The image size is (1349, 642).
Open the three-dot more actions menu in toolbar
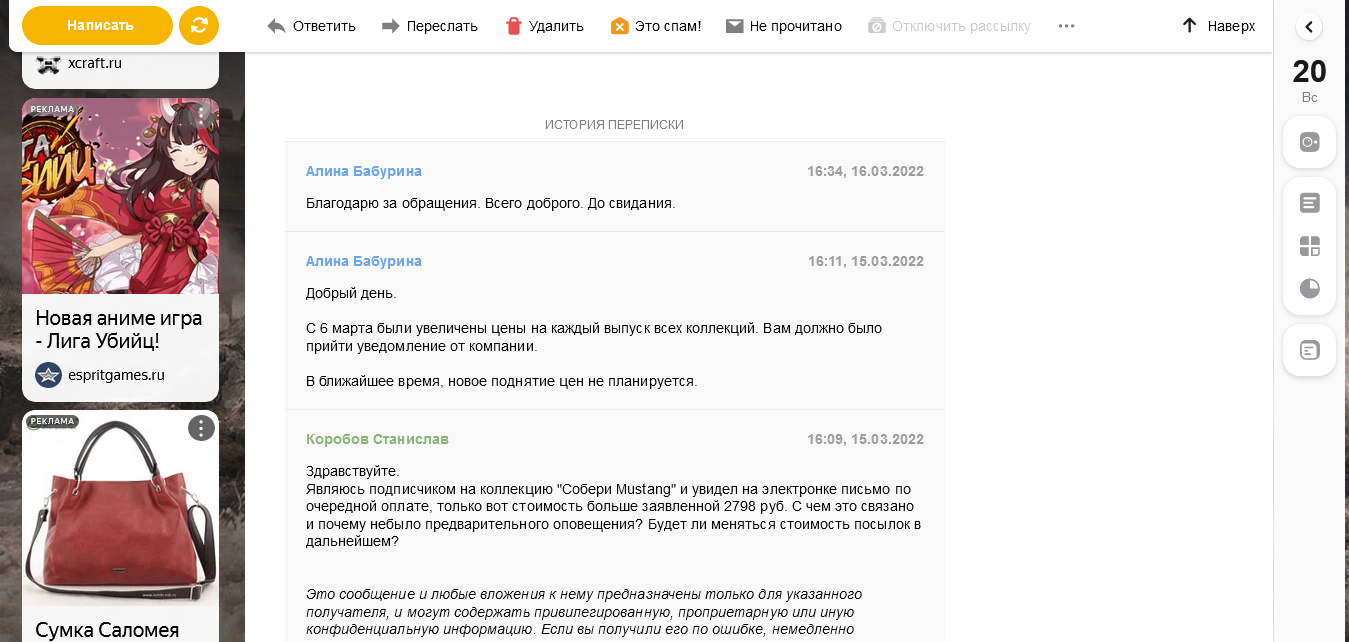pos(1066,26)
